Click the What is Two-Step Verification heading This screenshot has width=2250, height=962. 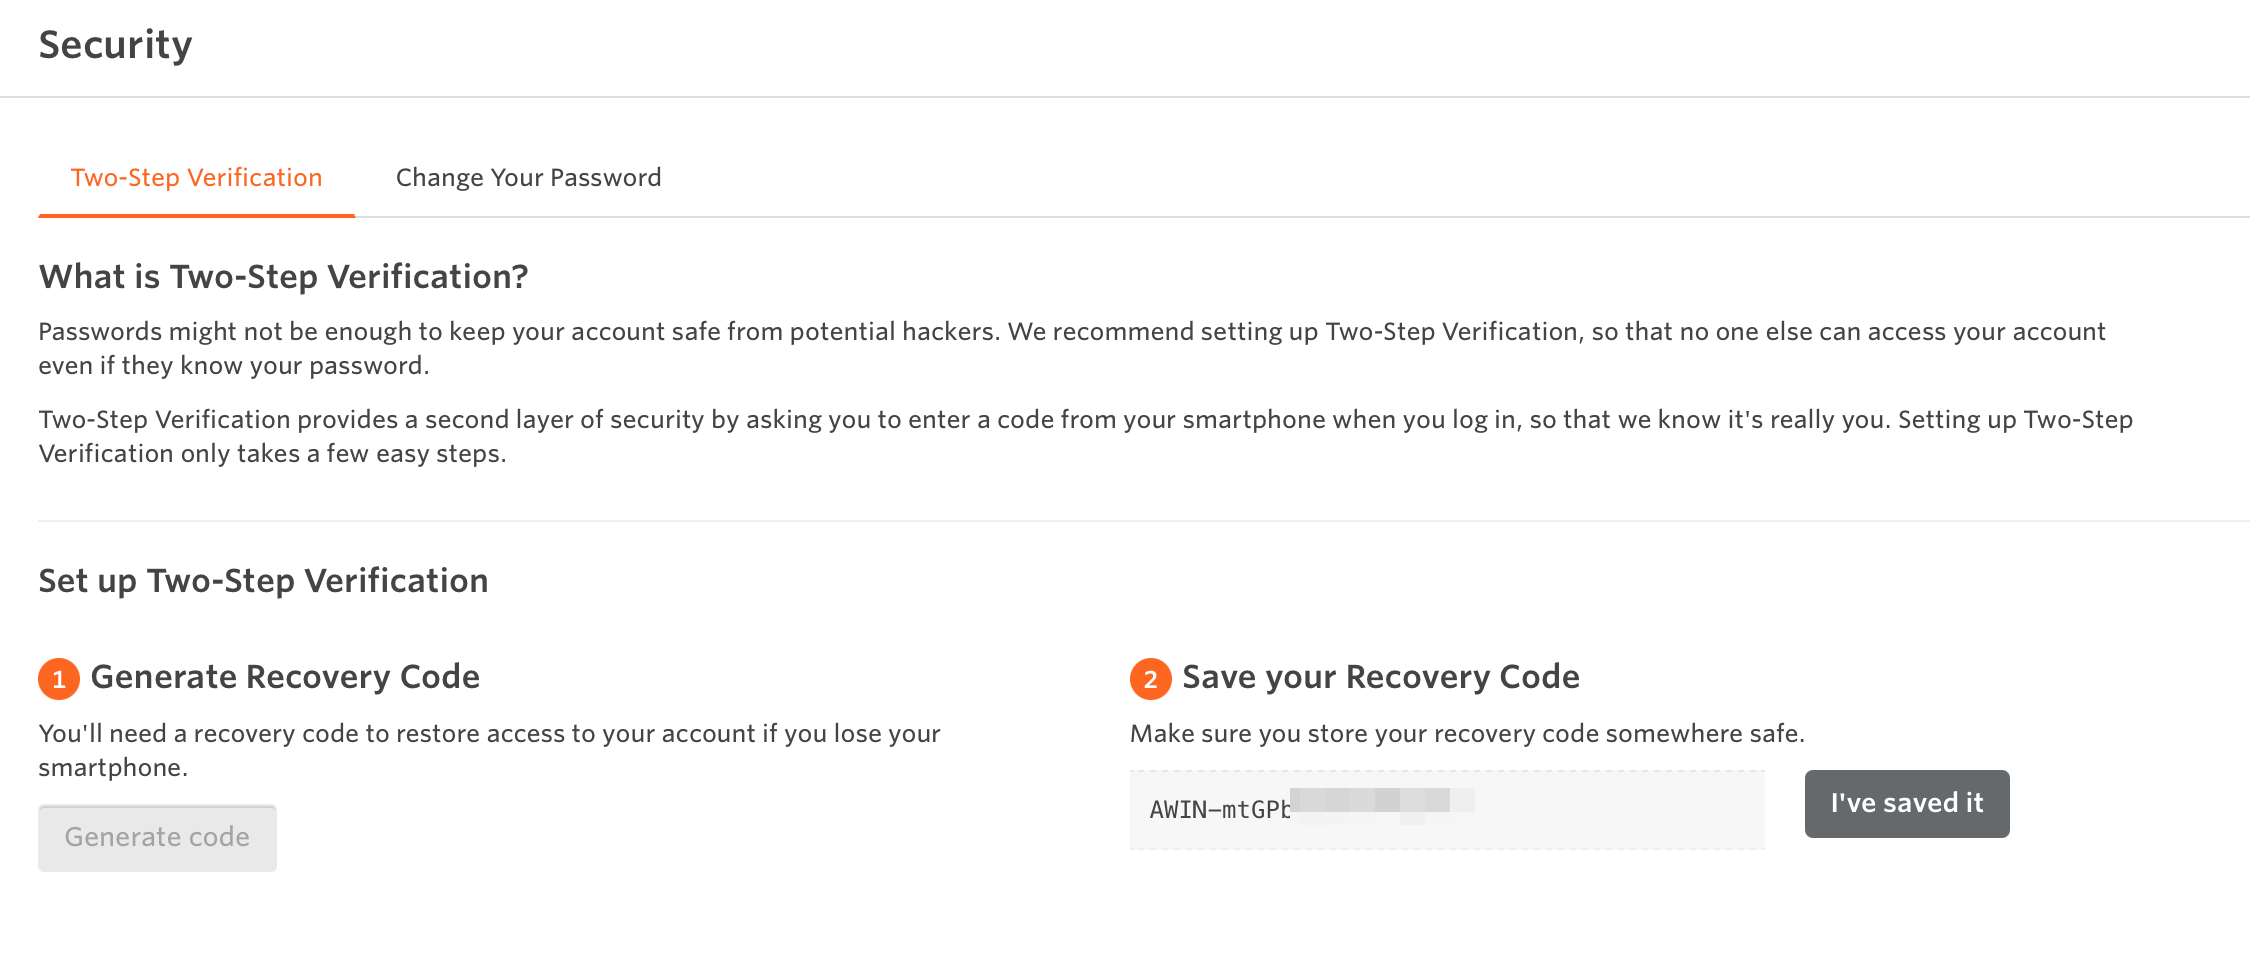(x=283, y=276)
